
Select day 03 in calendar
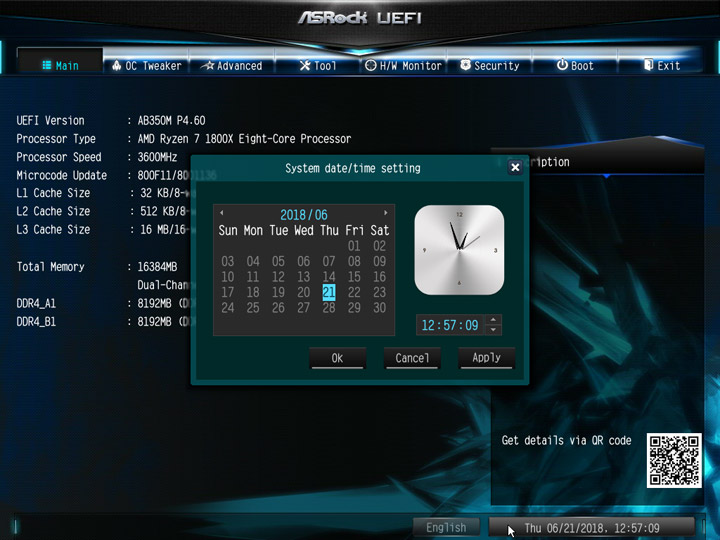pyautogui.click(x=228, y=262)
